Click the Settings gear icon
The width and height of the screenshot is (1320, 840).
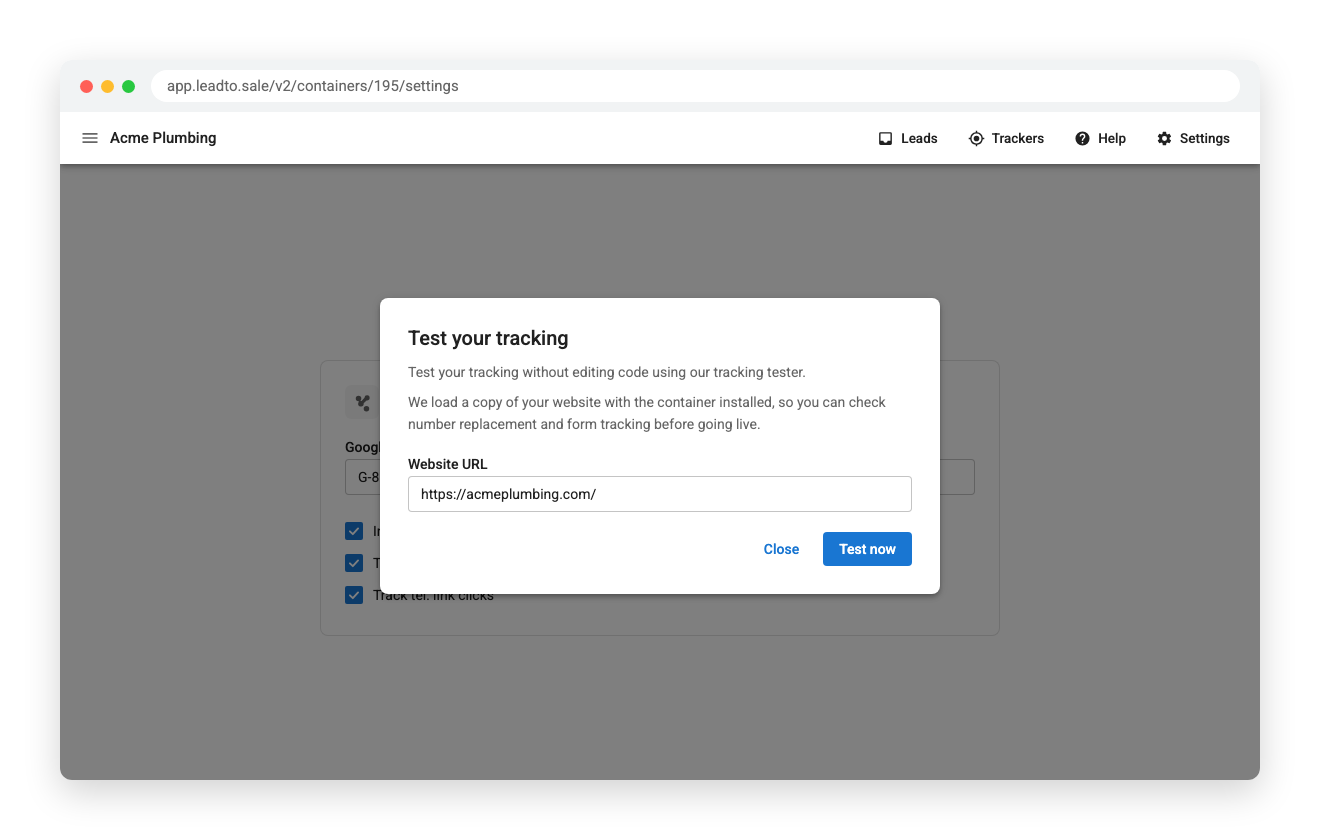[1164, 138]
